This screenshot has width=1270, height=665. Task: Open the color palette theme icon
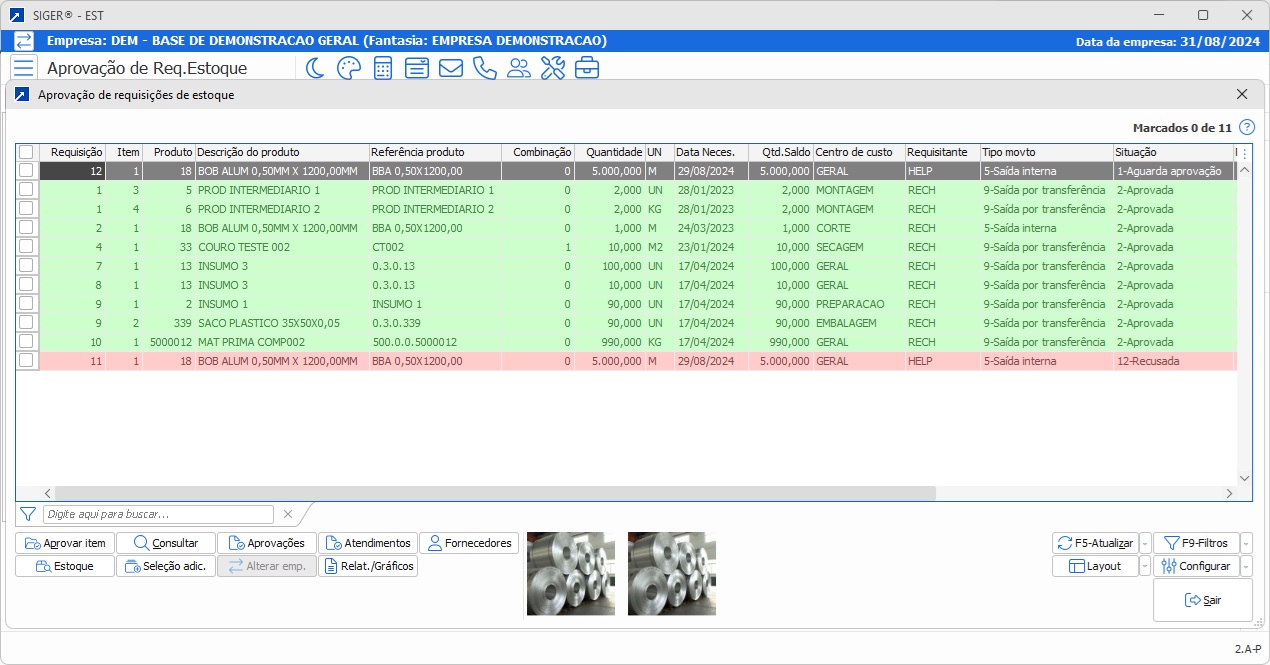347,68
